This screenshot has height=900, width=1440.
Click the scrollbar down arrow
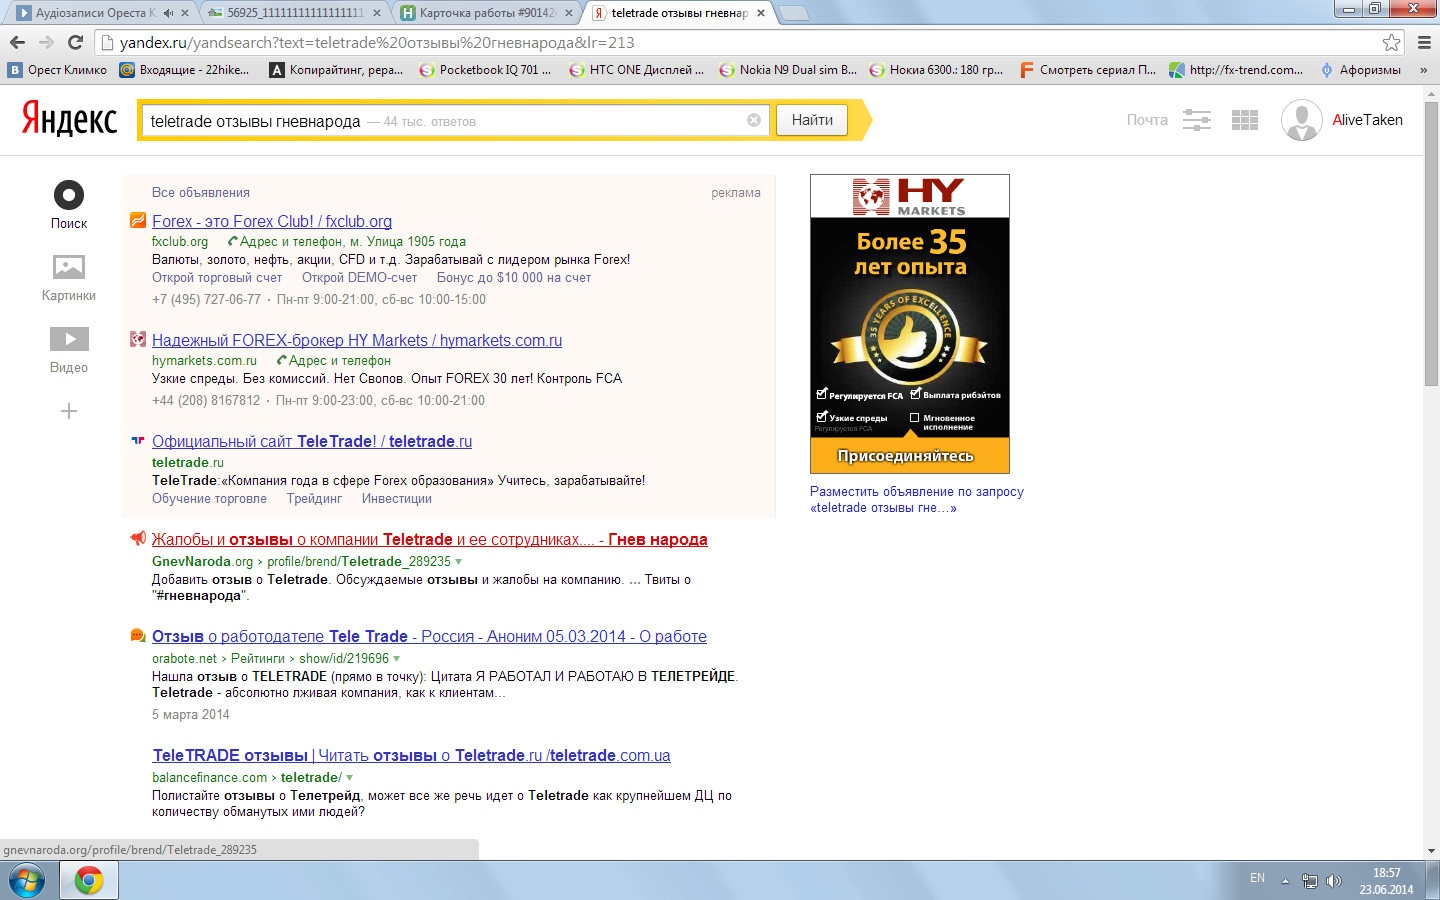[x=1431, y=851]
